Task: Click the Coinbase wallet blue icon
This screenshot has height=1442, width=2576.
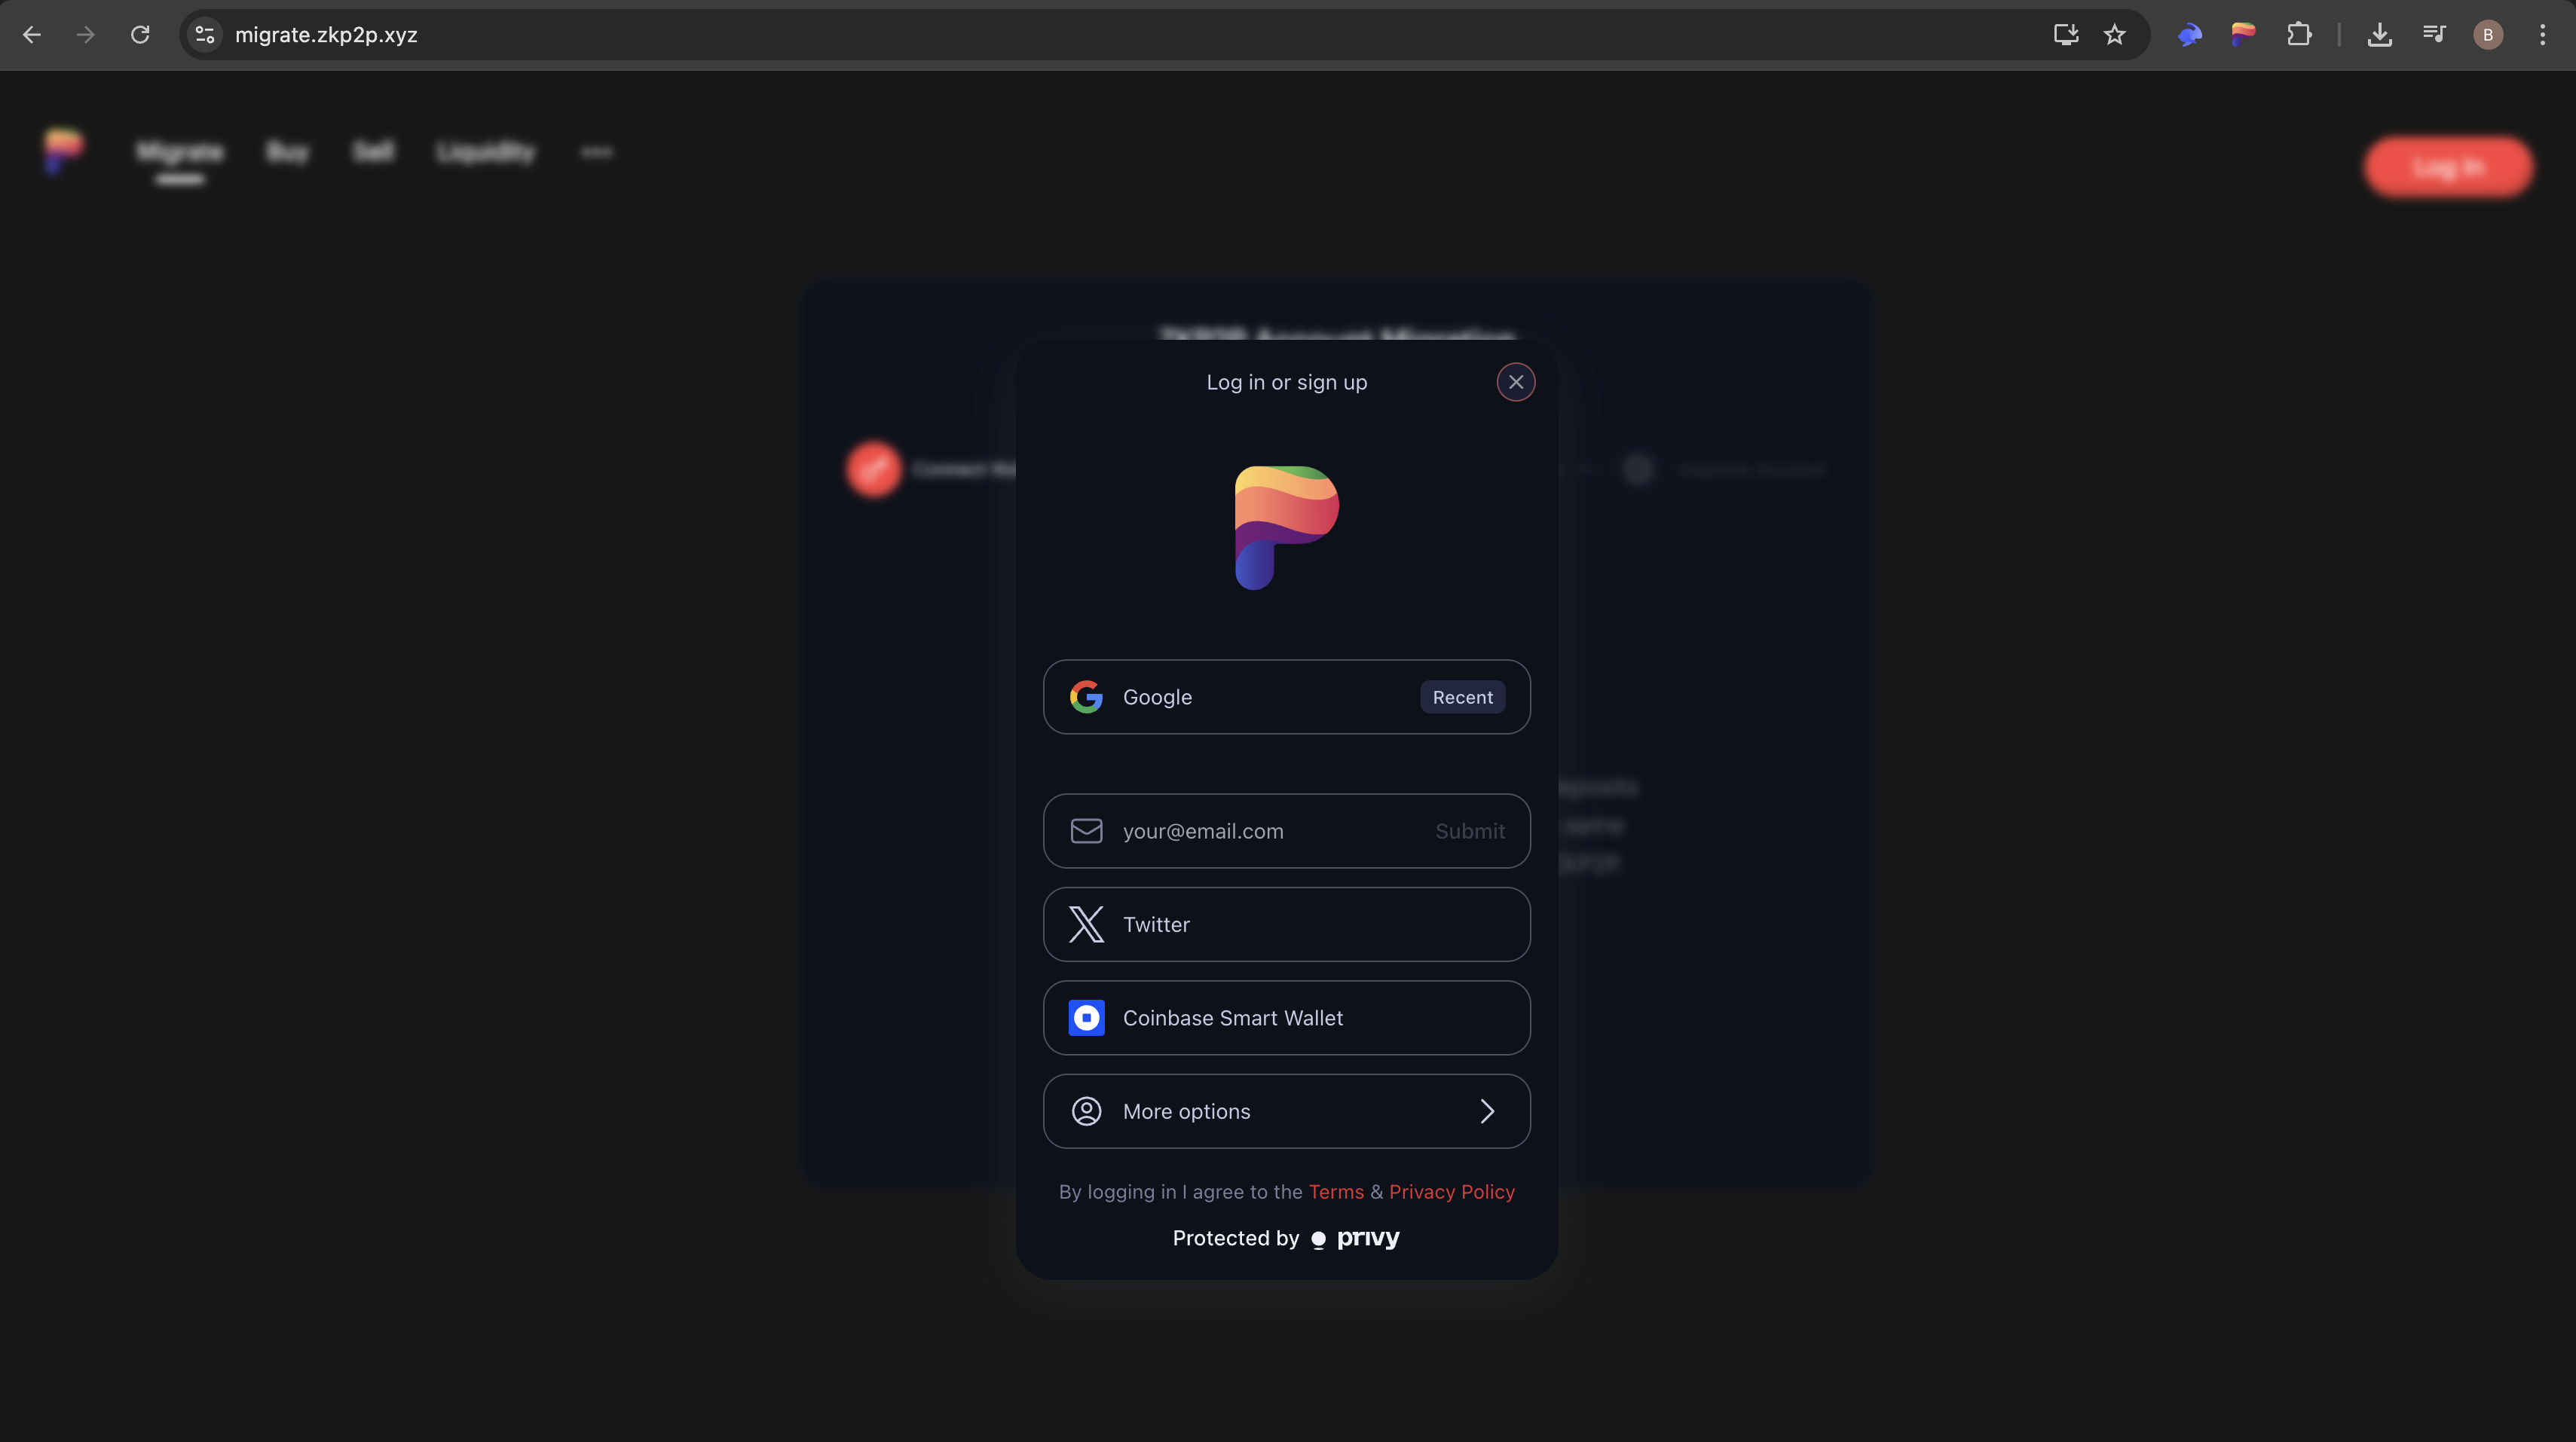Action: coord(1086,1018)
